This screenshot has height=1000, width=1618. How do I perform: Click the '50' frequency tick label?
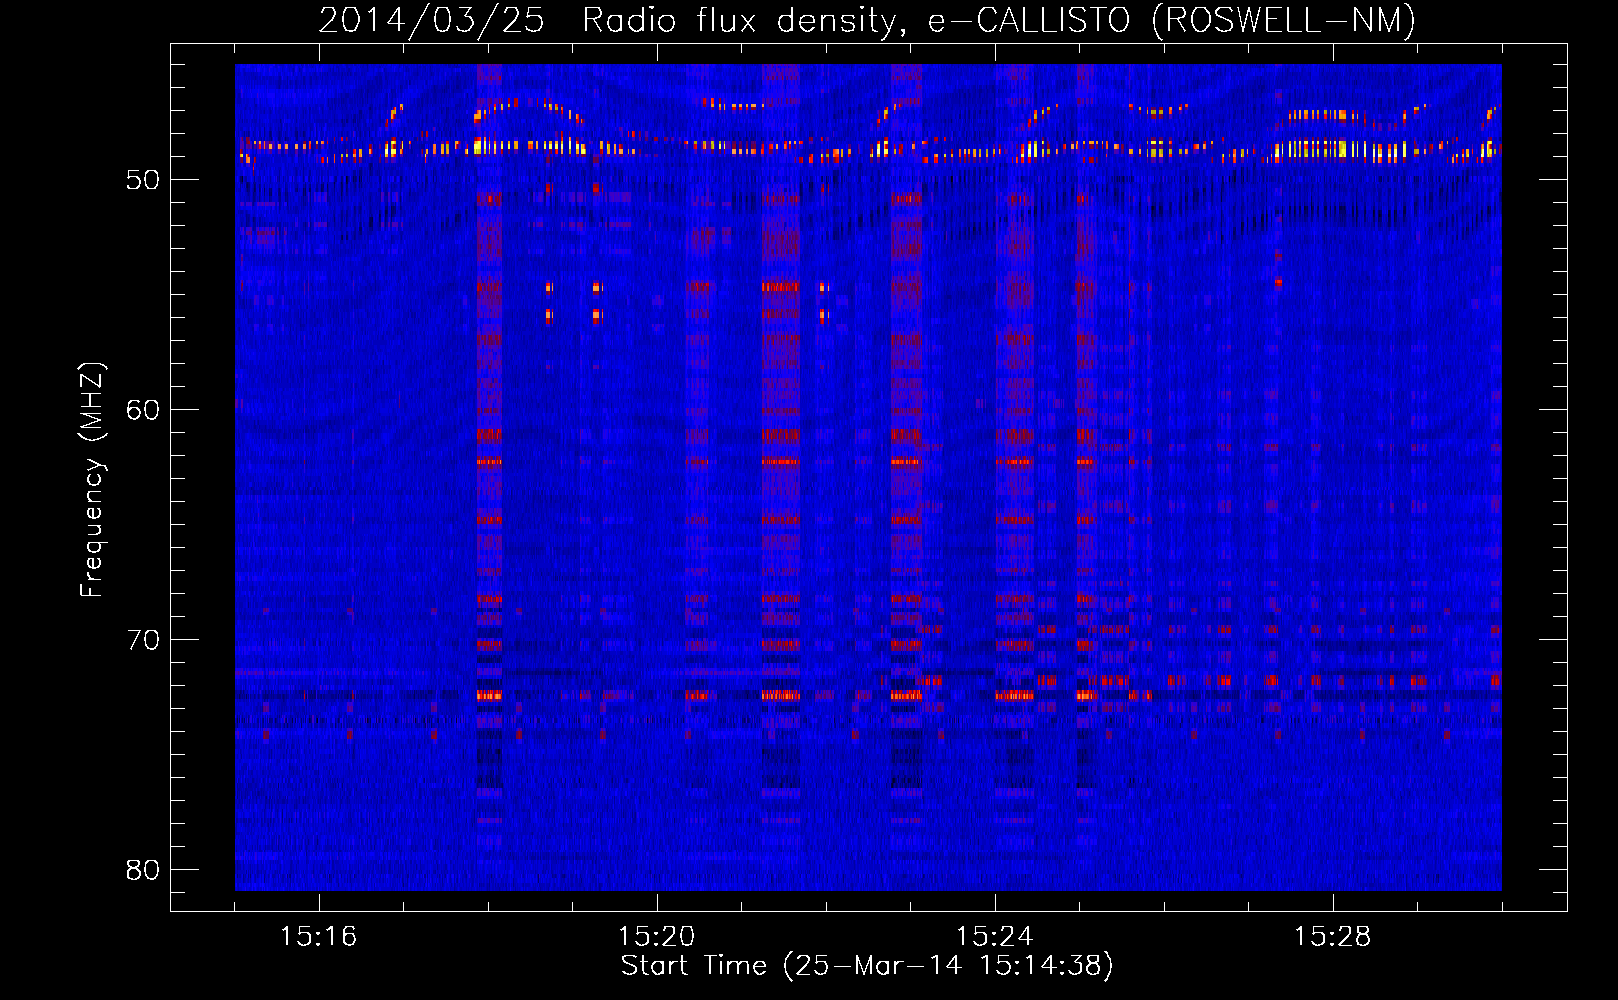[143, 180]
